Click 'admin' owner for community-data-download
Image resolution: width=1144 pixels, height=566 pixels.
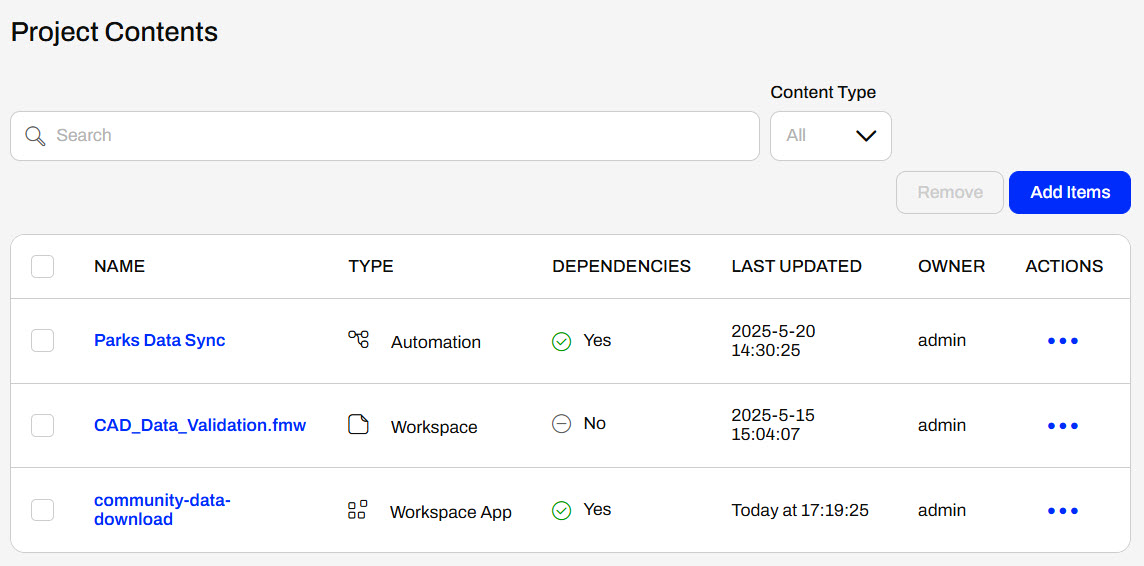[942, 510]
